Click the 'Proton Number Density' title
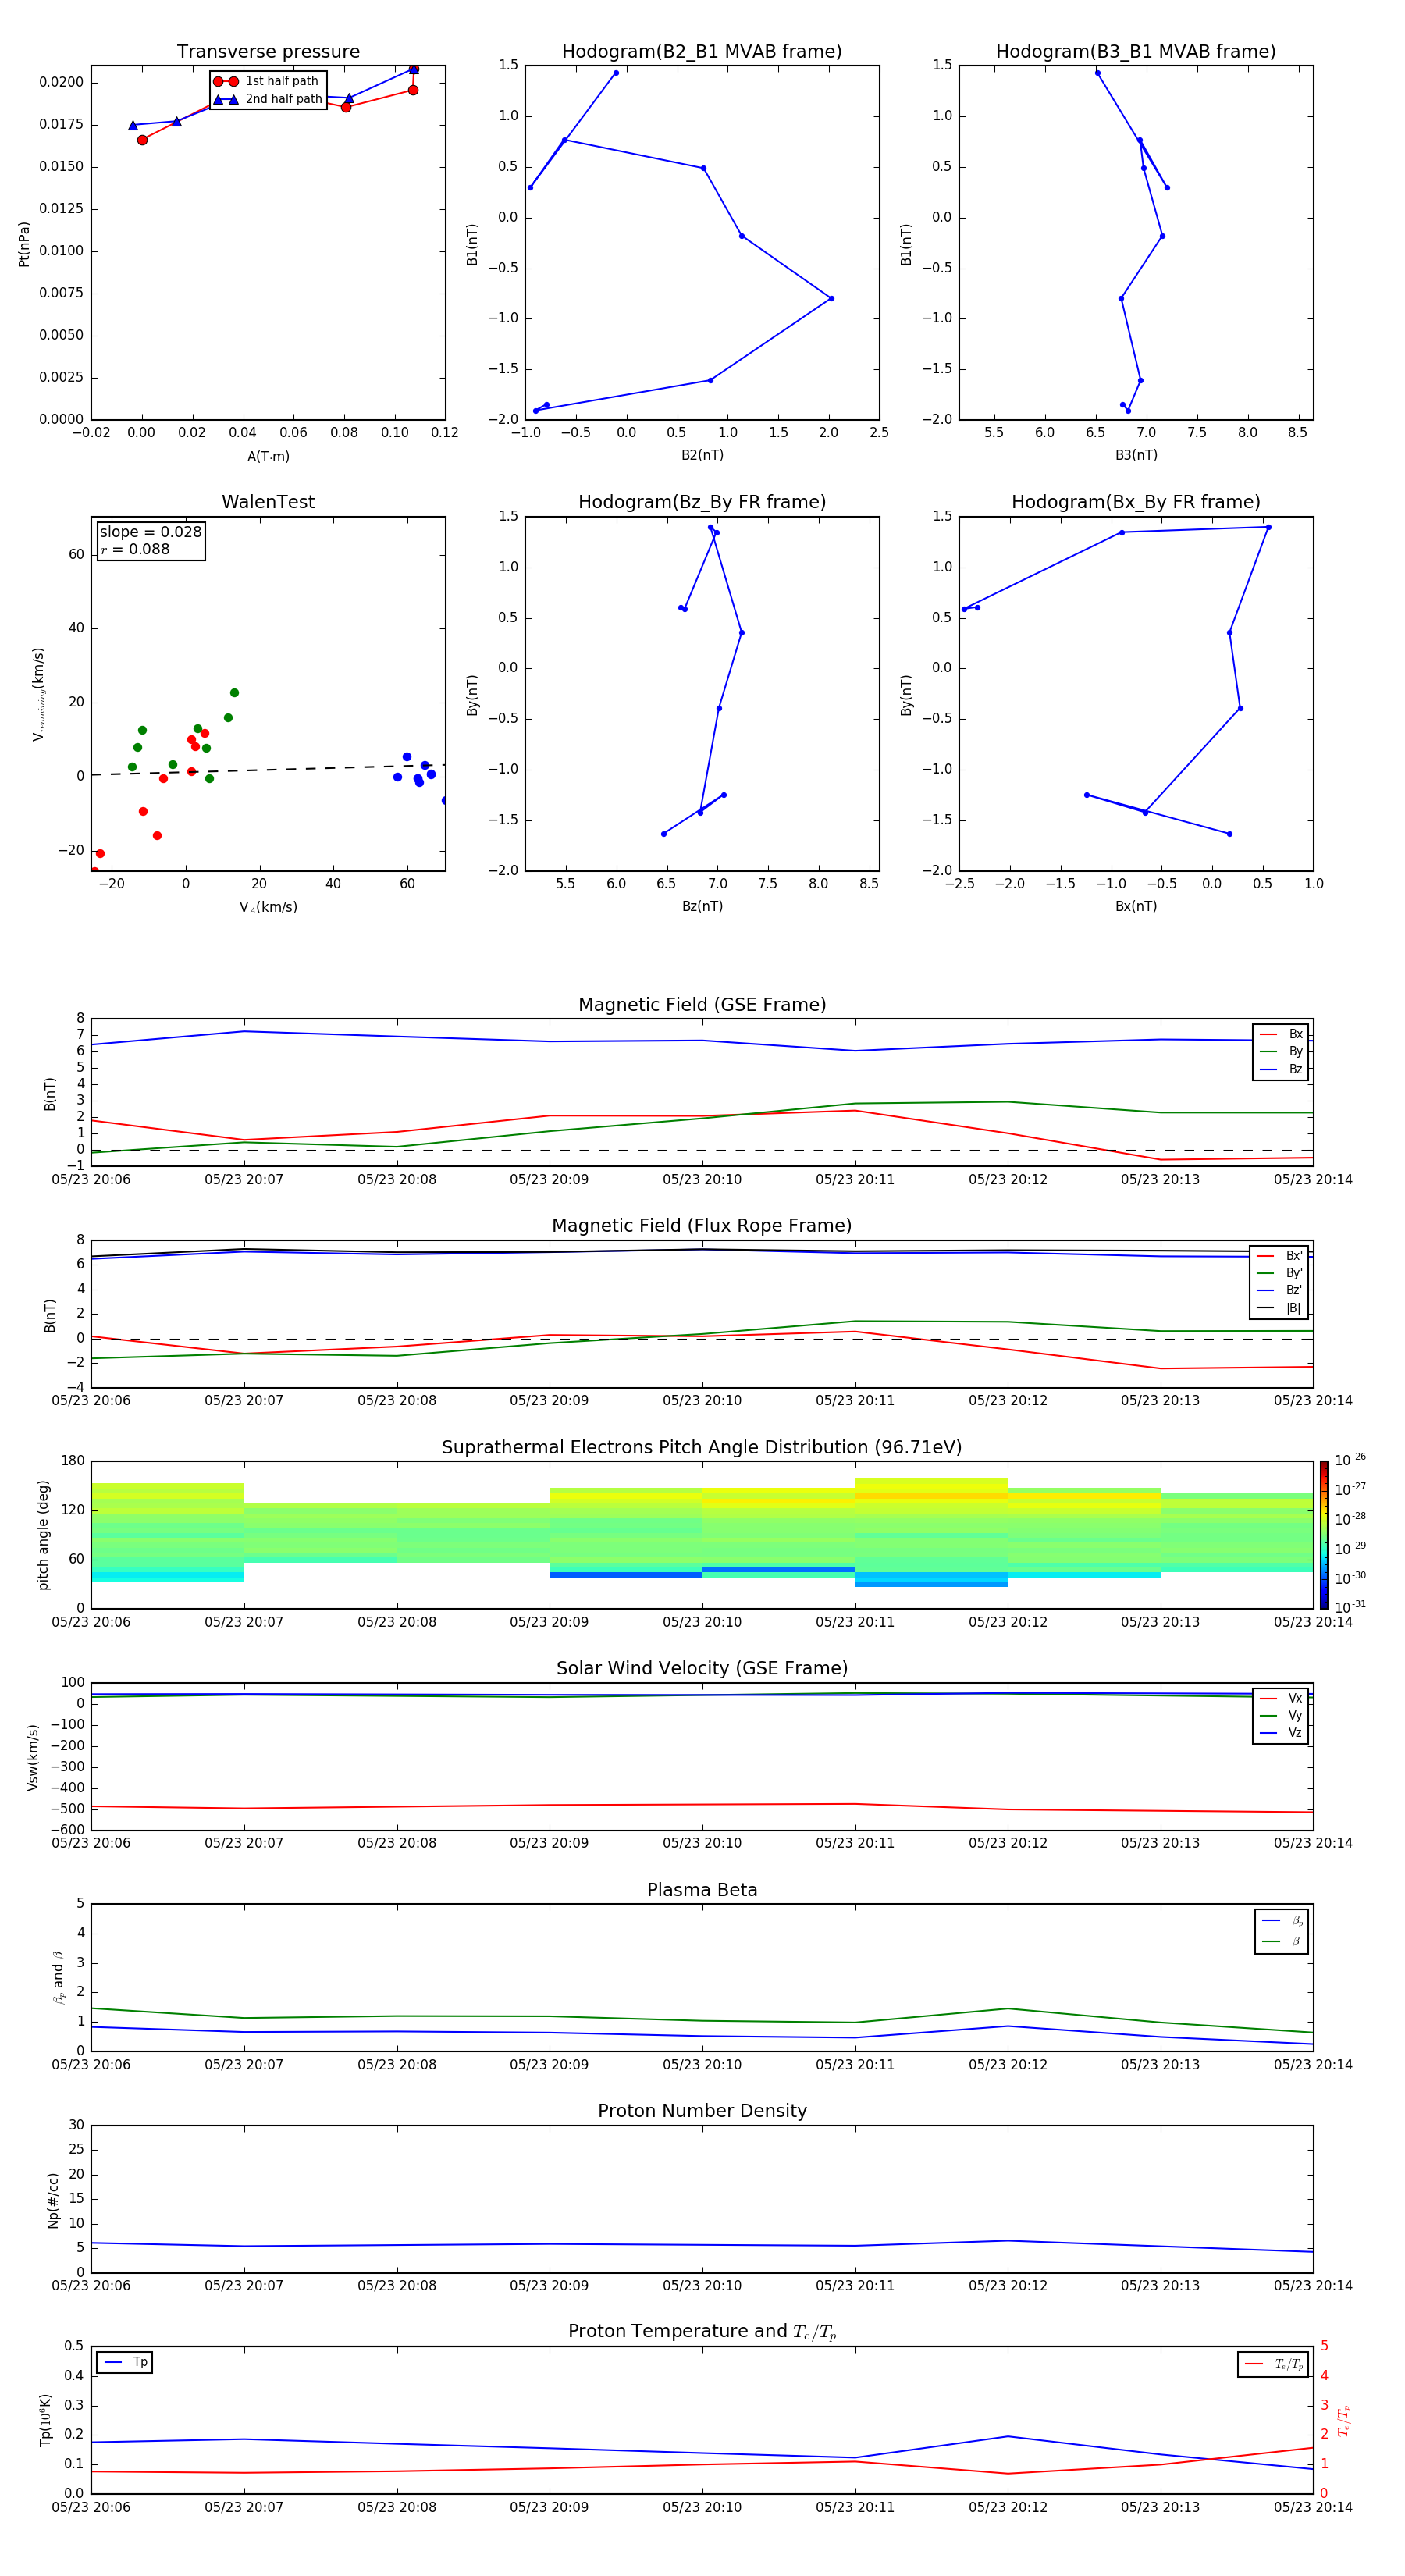The width and height of the screenshot is (1405, 2576). [x=702, y=2111]
